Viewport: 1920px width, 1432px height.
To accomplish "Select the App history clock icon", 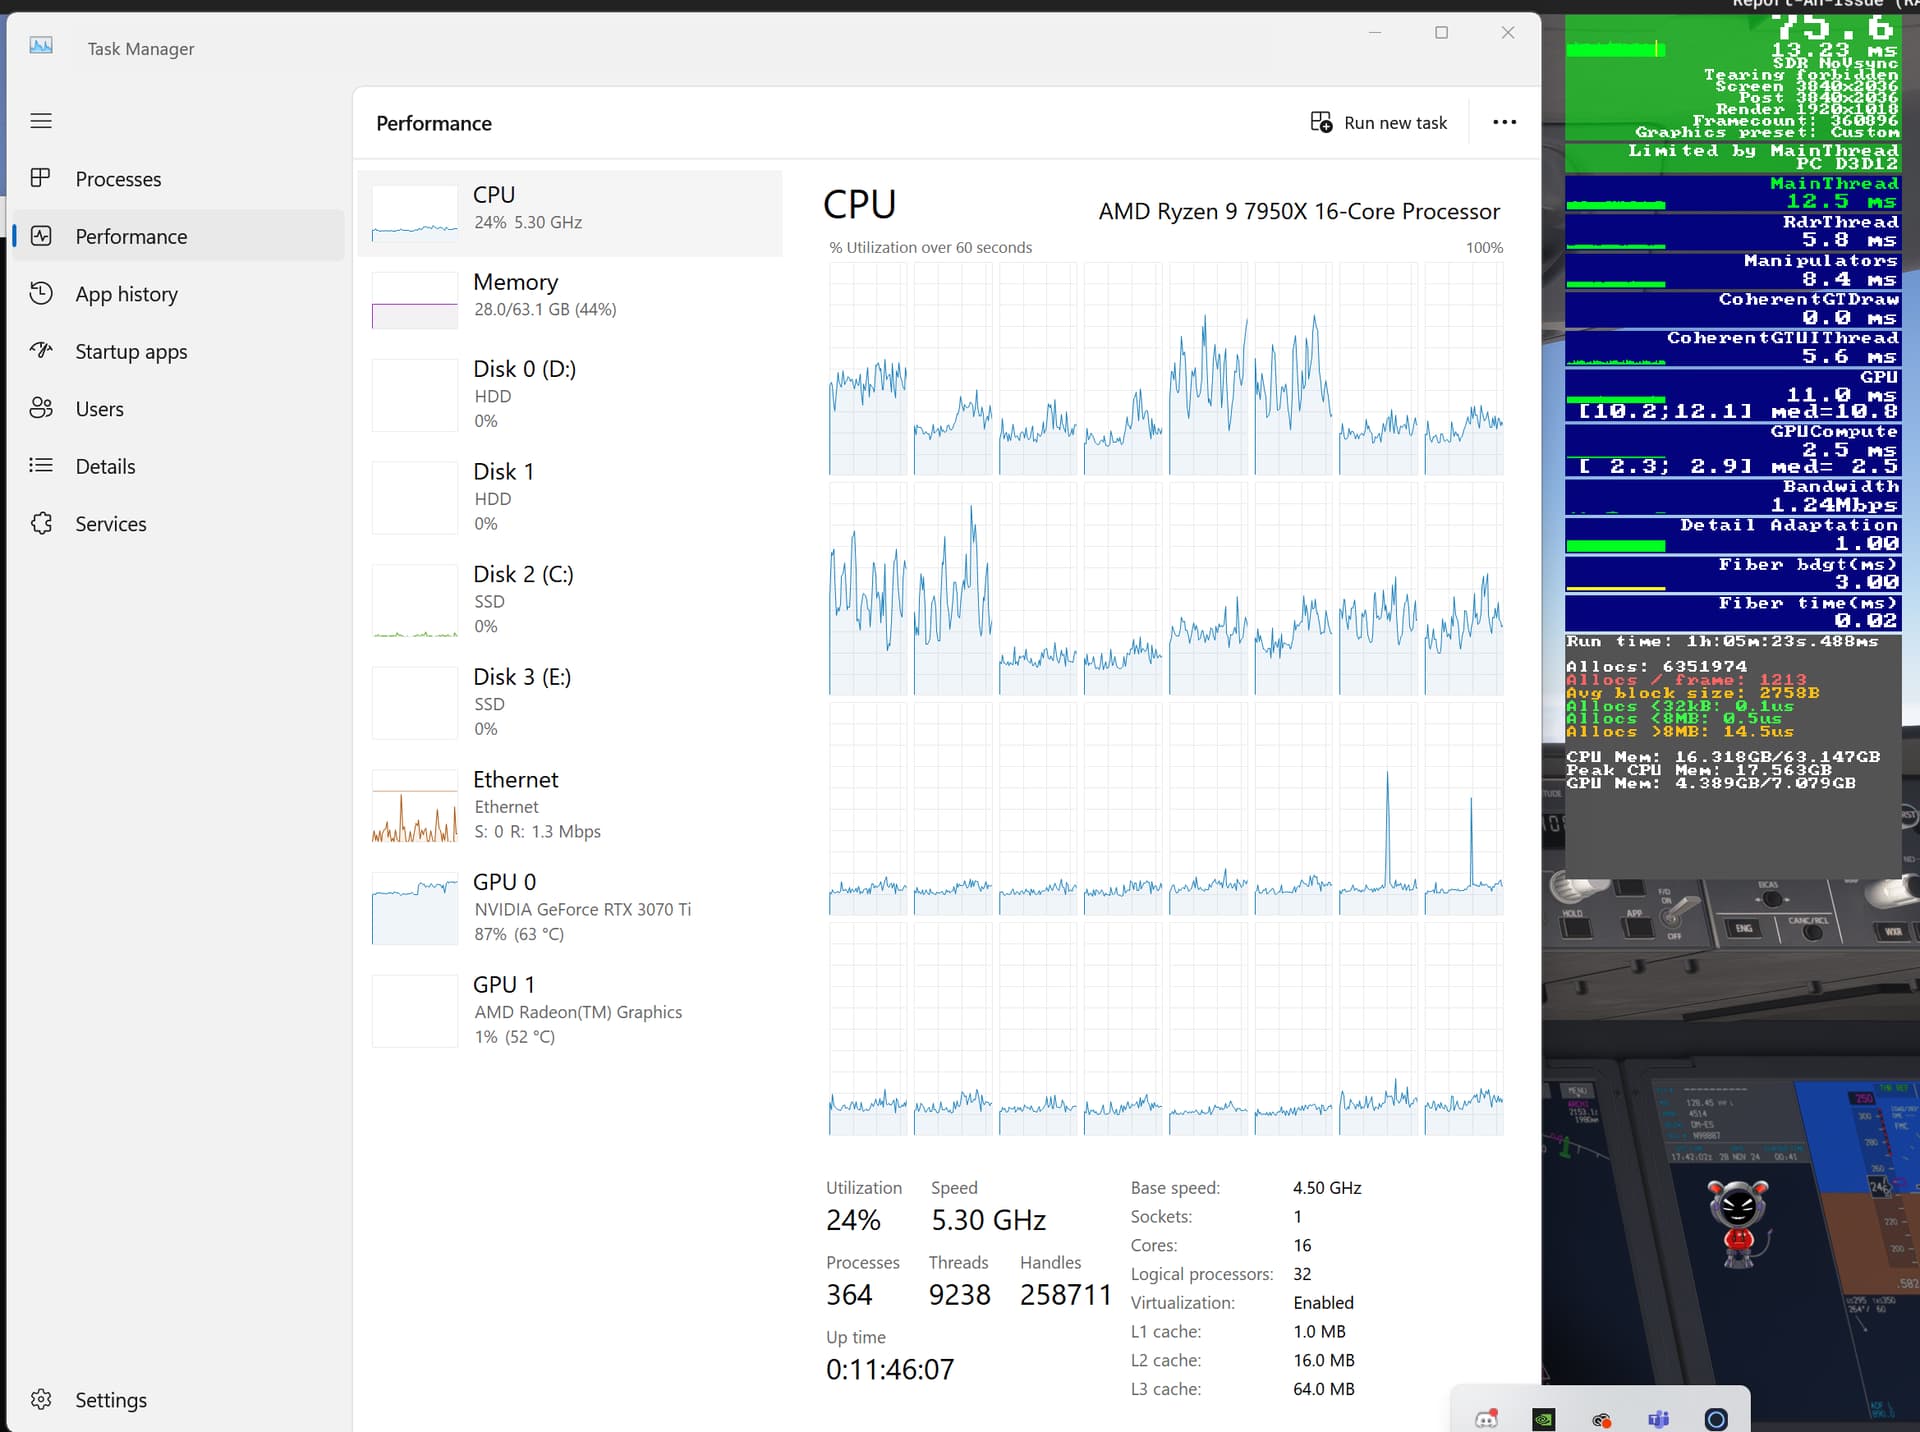I will point(41,293).
